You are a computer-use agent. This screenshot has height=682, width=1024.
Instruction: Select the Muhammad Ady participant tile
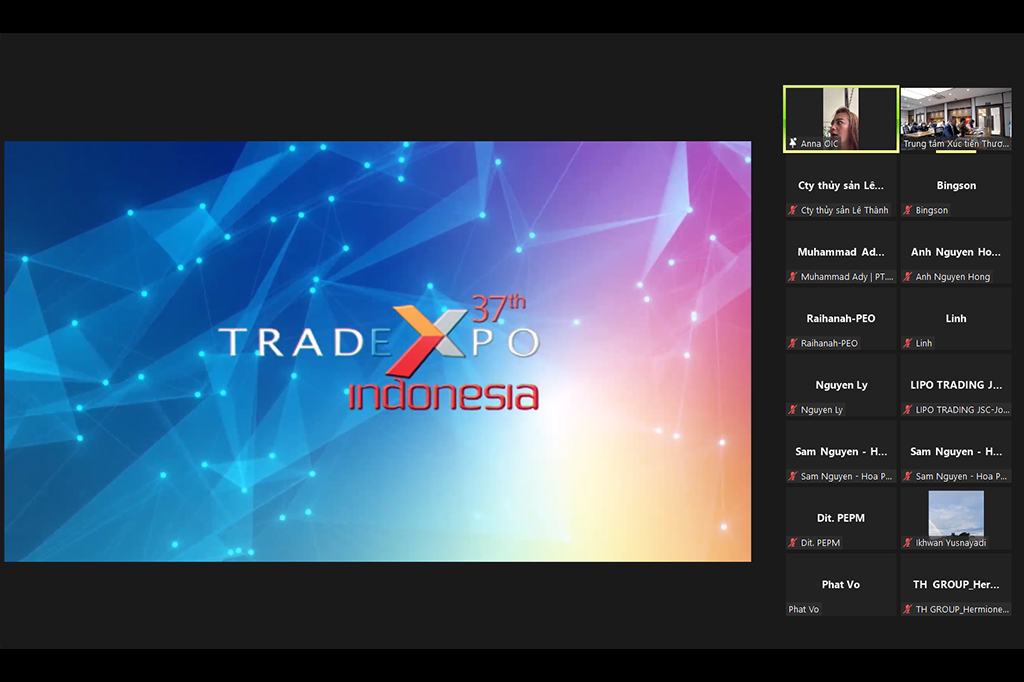point(841,252)
